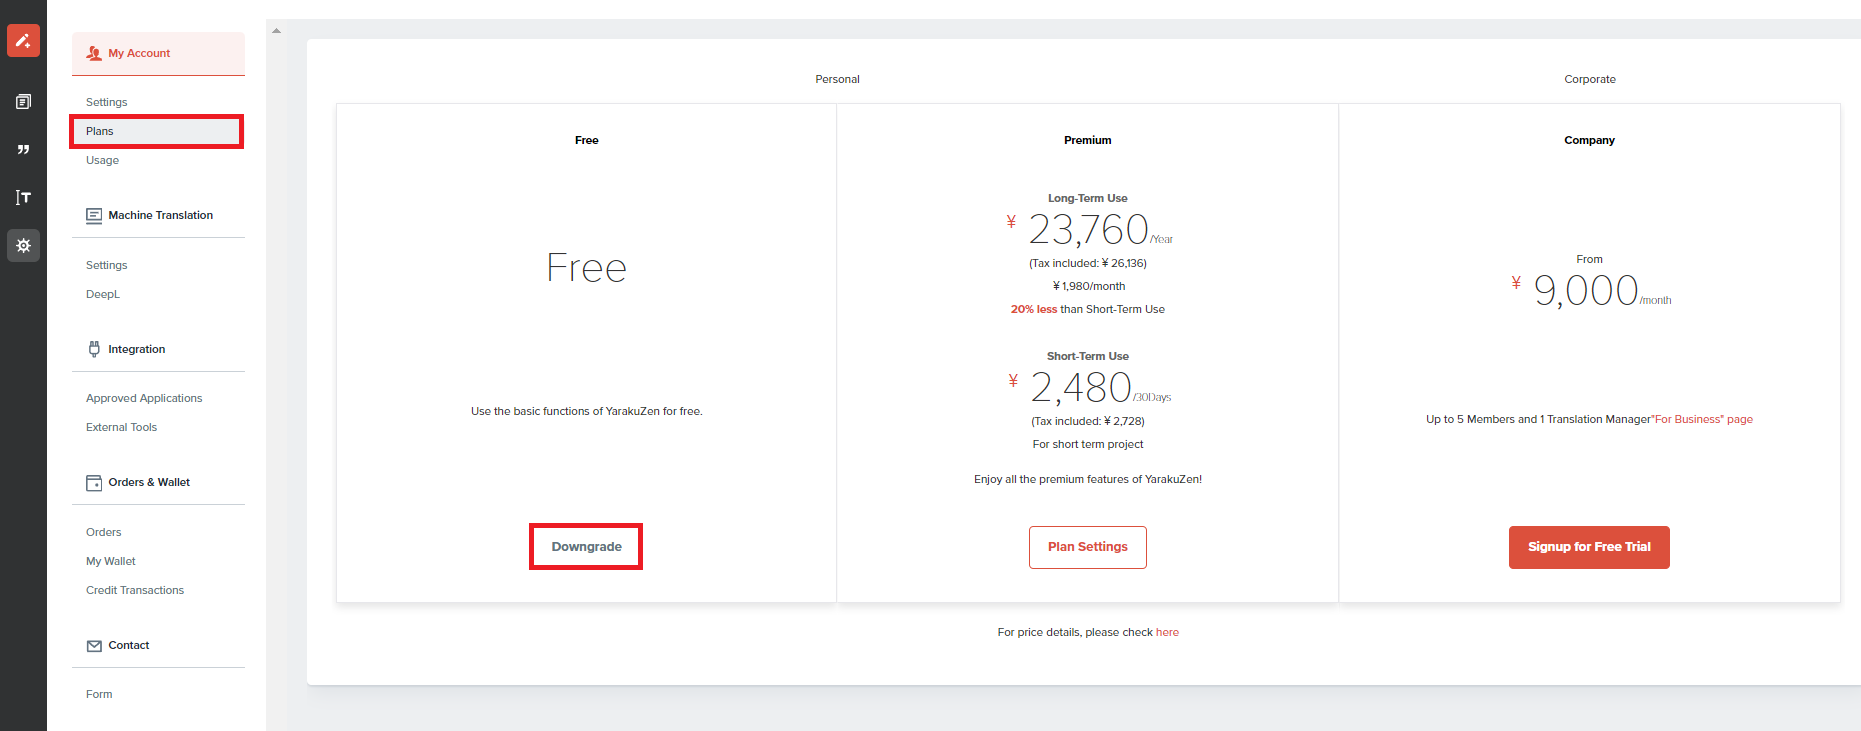This screenshot has height=731, width=1861.
Task: Click "Short-Term Use" heading
Action: coord(1088,356)
